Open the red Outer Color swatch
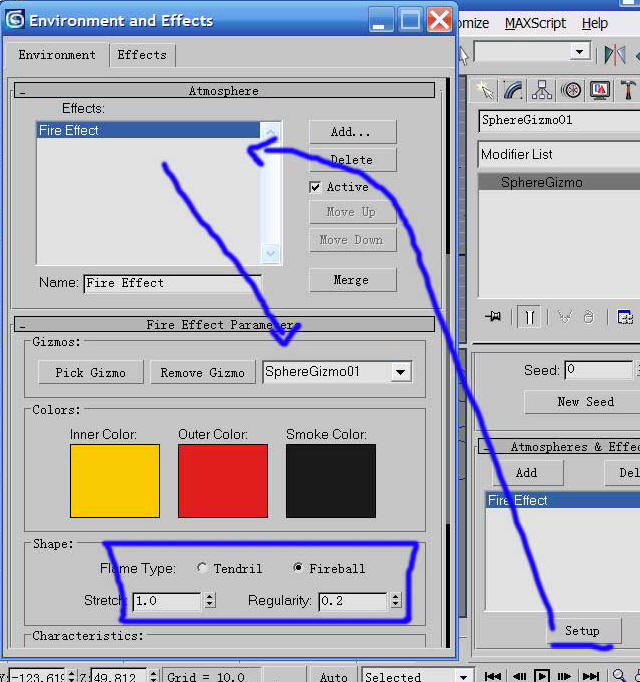The height and width of the screenshot is (682, 640). (x=223, y=481)
